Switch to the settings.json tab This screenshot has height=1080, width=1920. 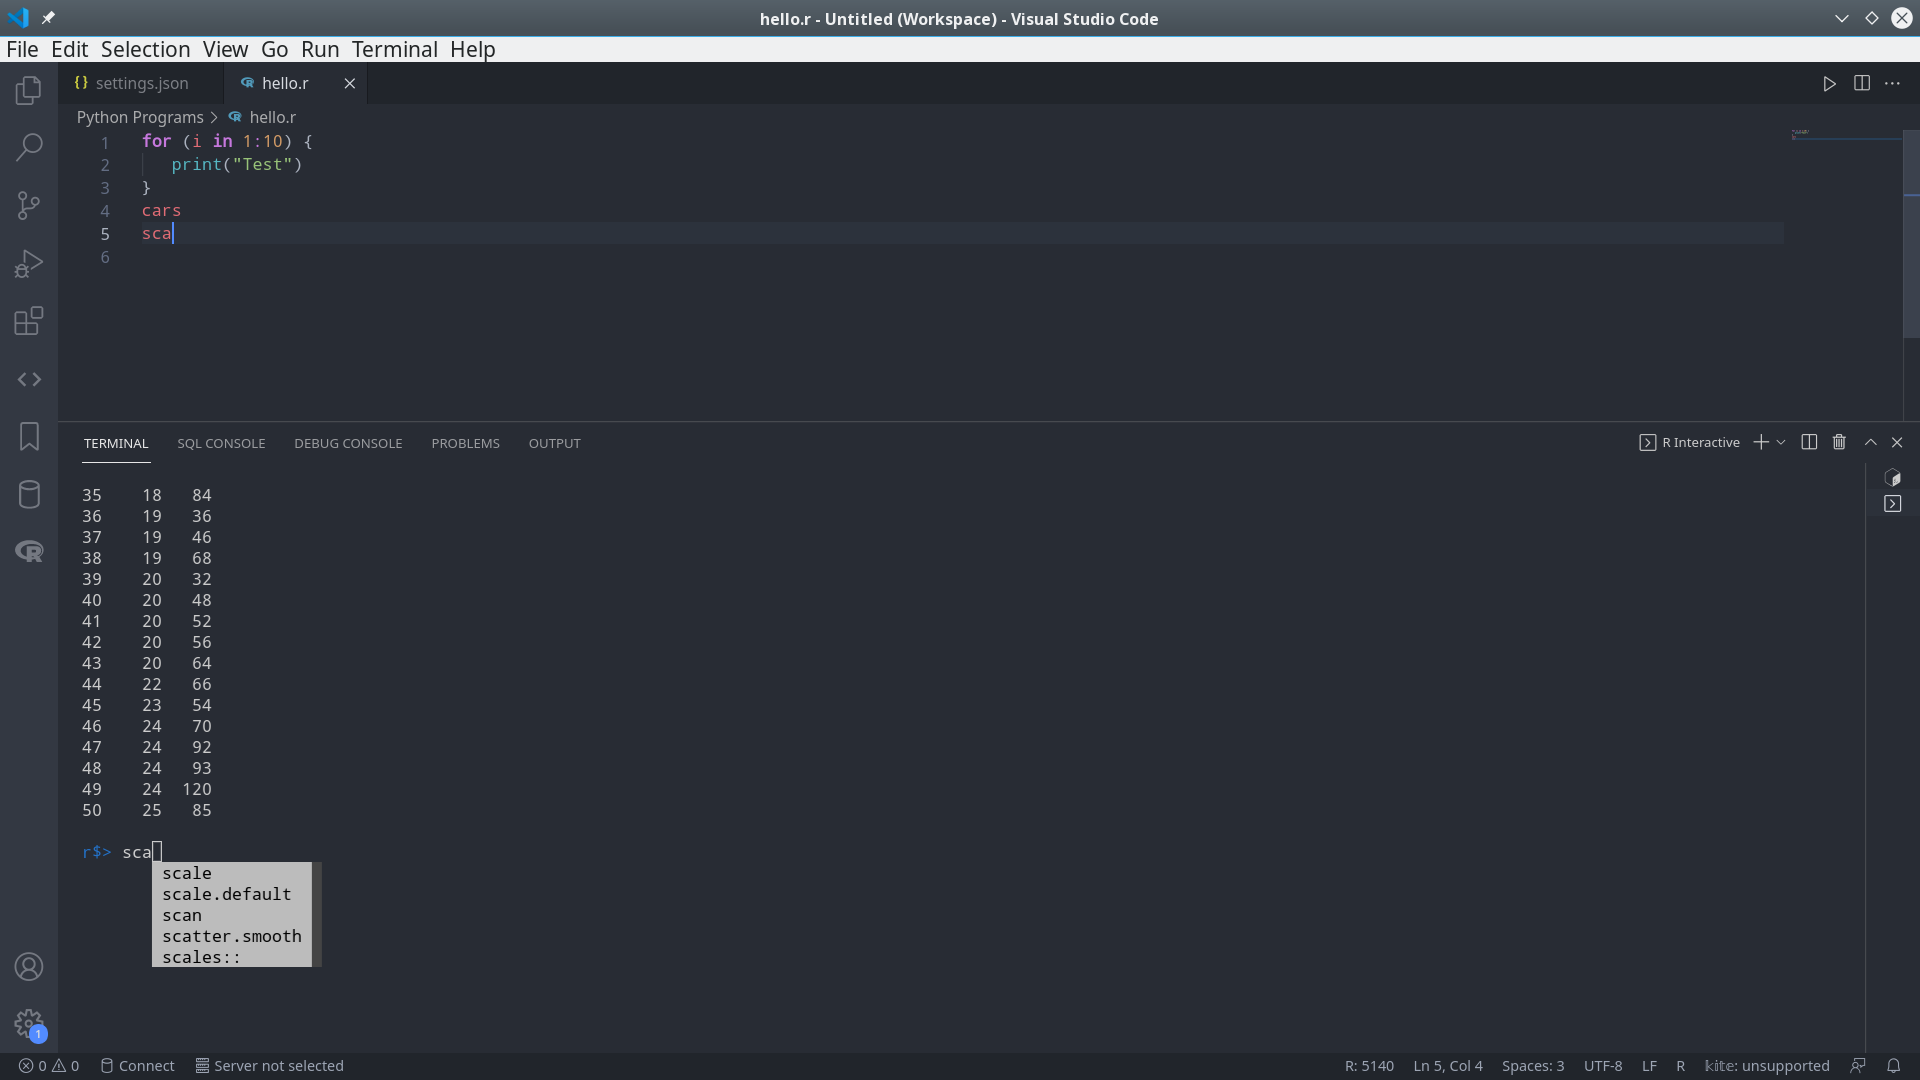(140, 83)
